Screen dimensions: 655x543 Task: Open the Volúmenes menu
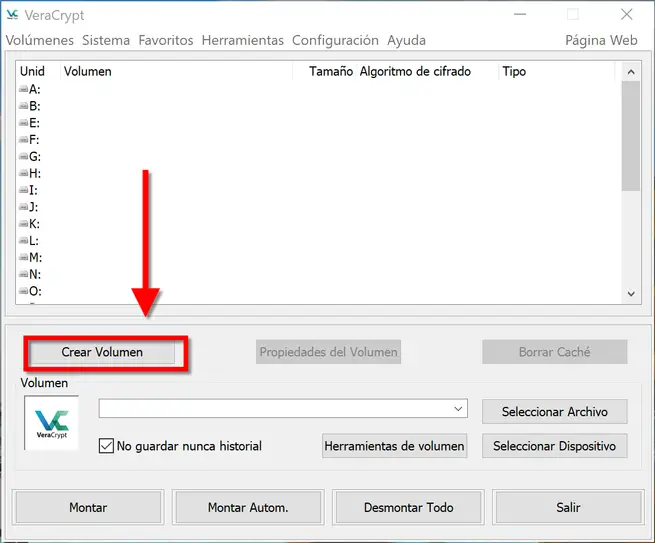pos(40,40)
